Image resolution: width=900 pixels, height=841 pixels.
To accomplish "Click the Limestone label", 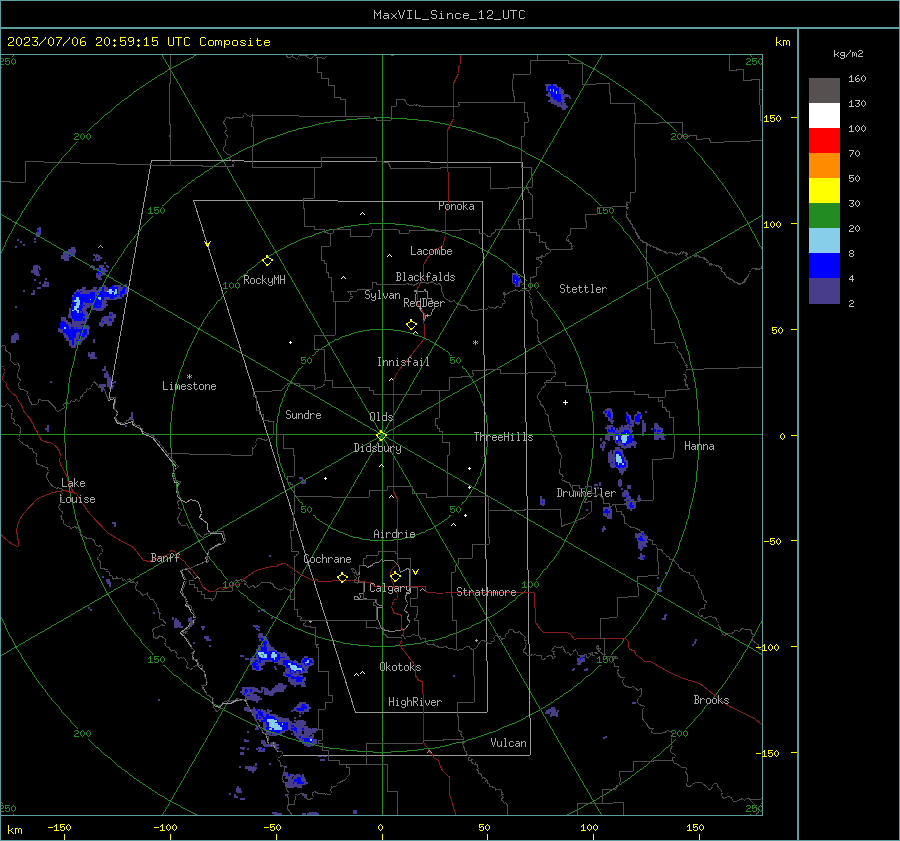I will point(189,386).
